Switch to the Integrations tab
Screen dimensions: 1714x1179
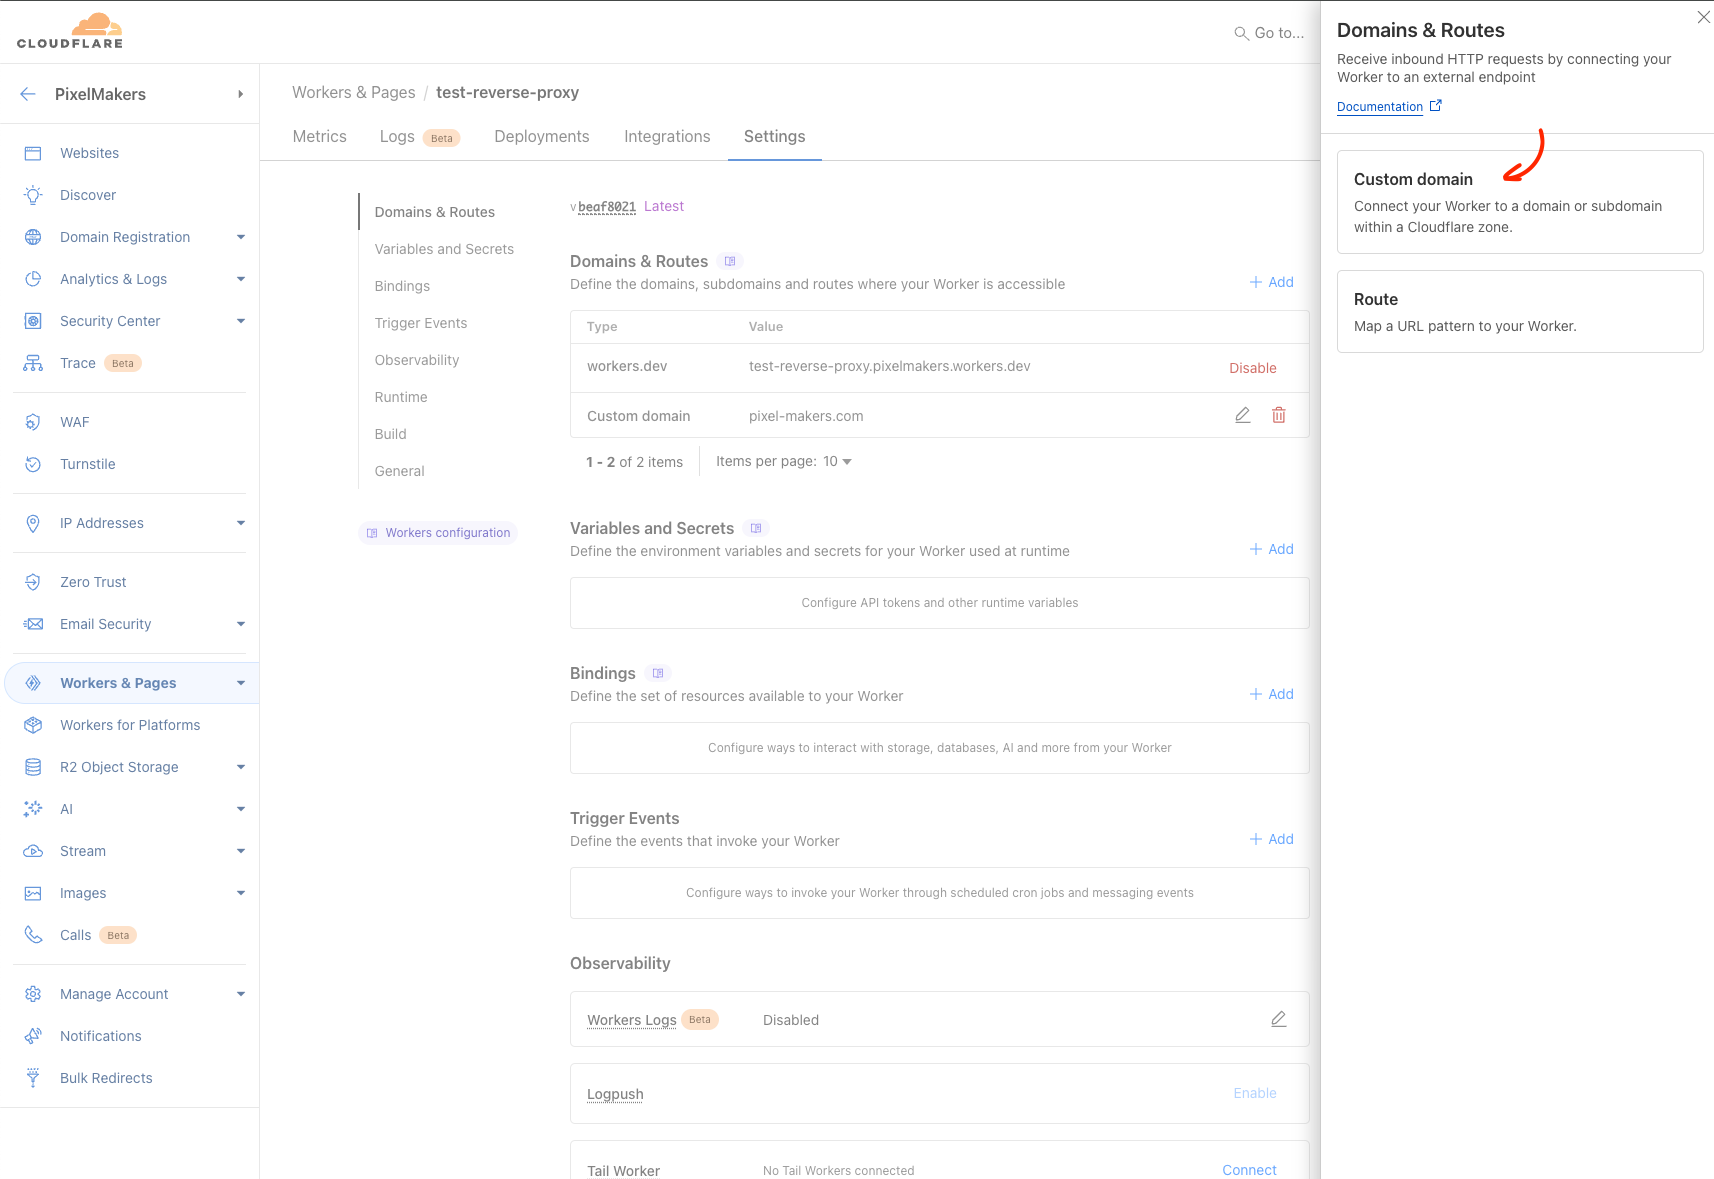pos(667,136)
